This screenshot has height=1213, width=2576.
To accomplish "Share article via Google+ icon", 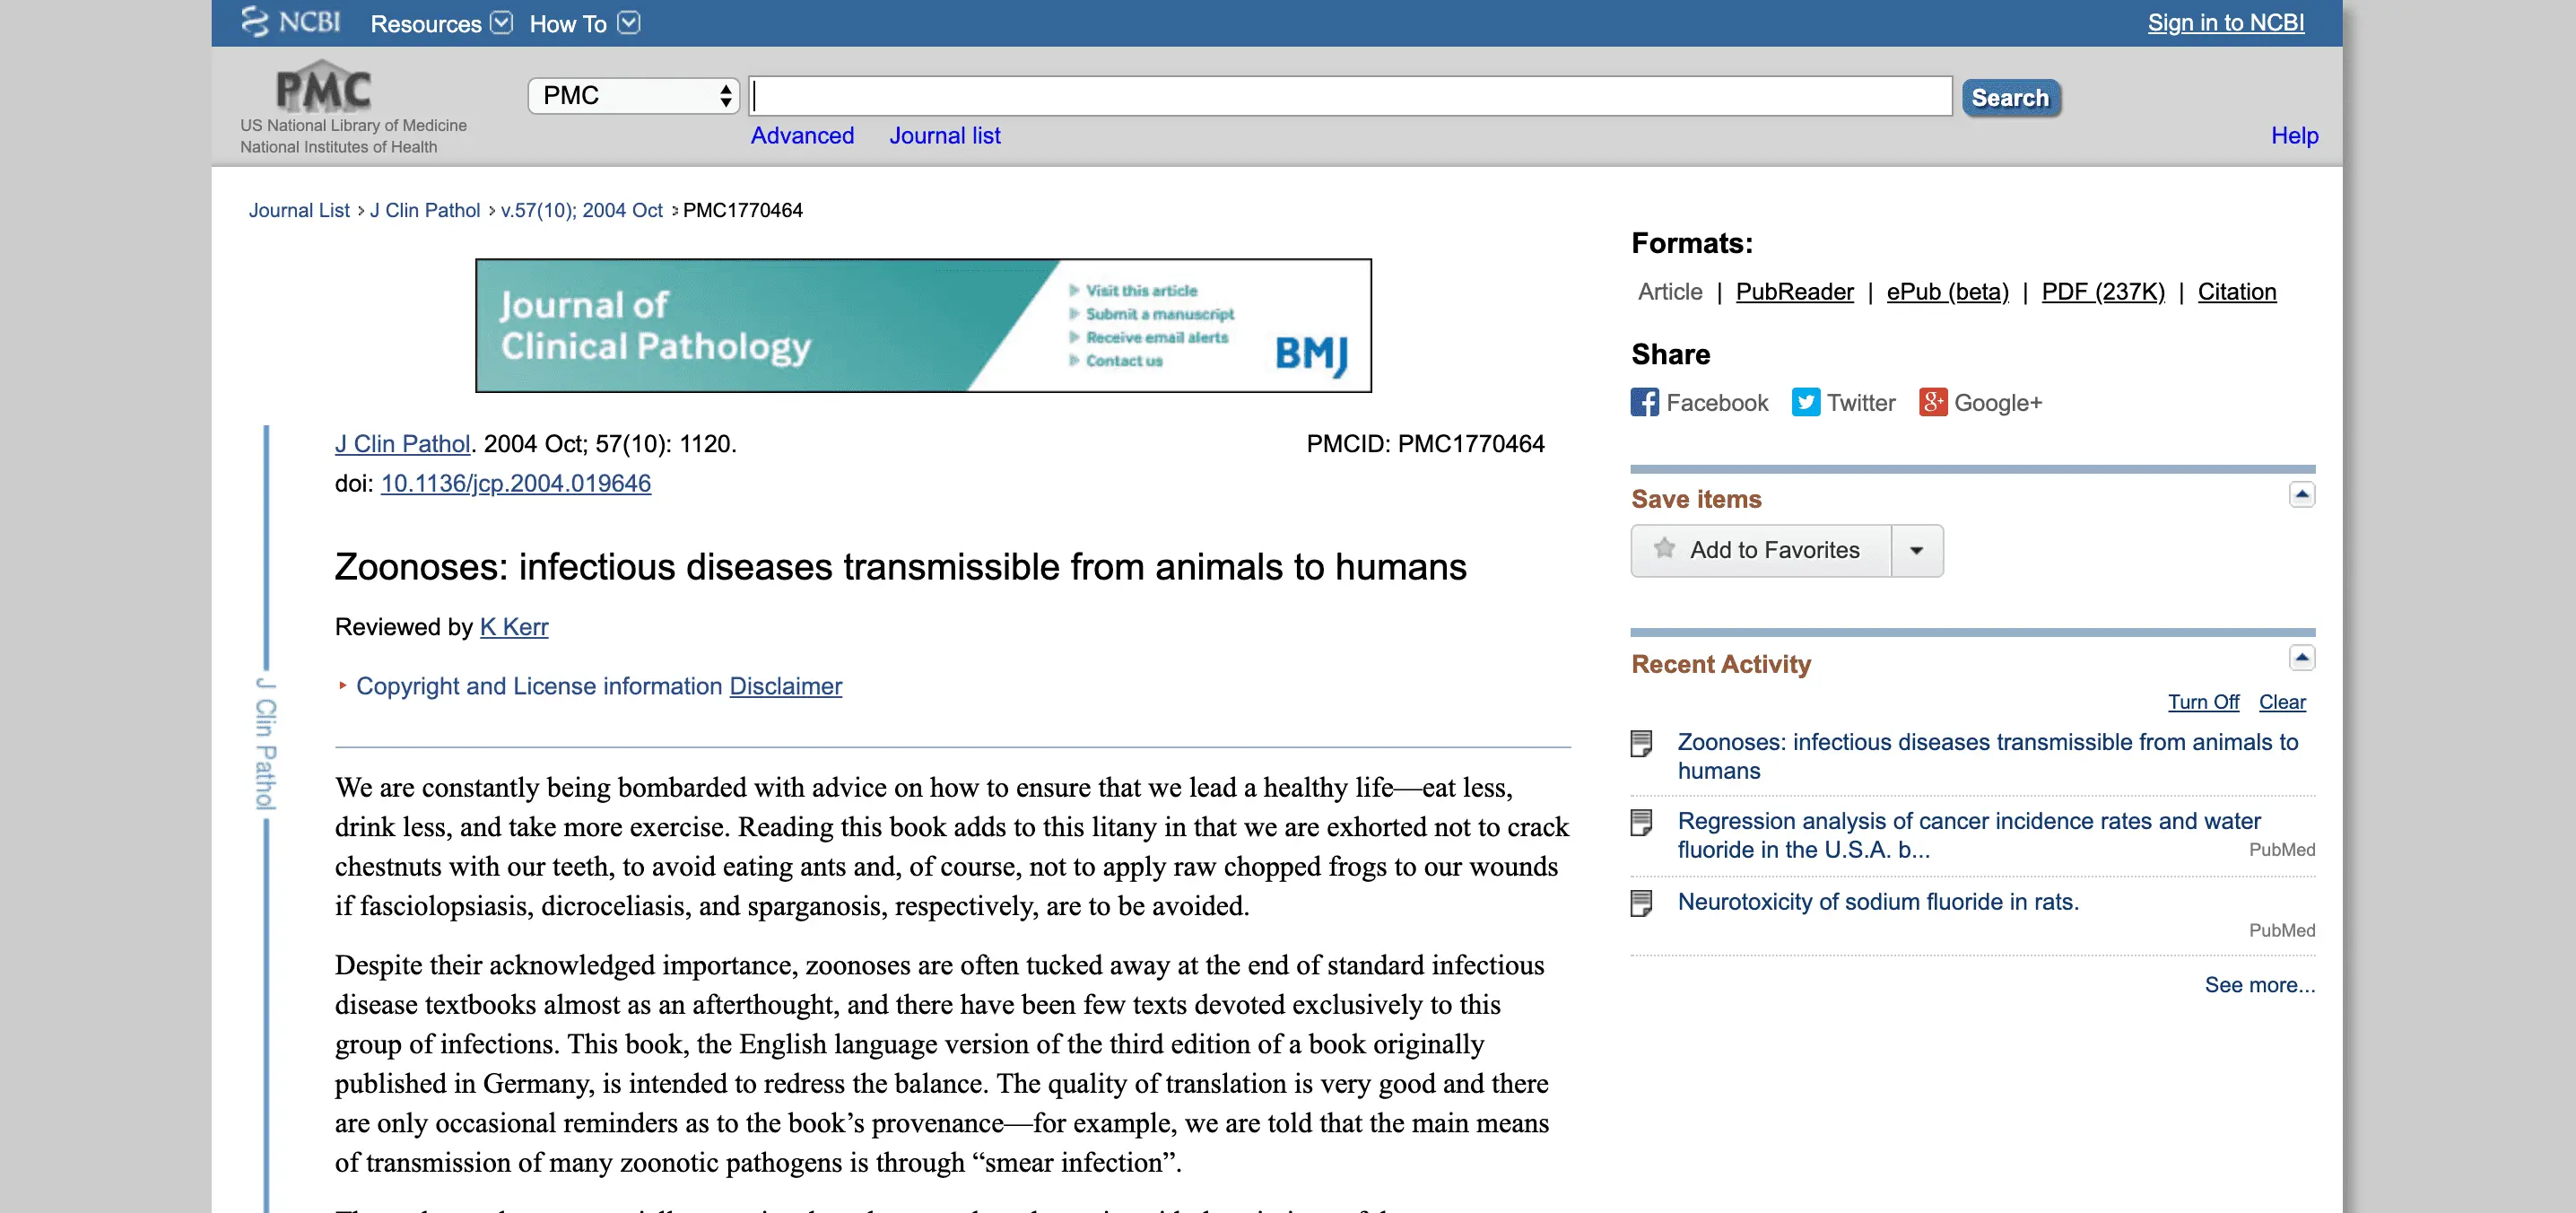I will pos(1932,402).
